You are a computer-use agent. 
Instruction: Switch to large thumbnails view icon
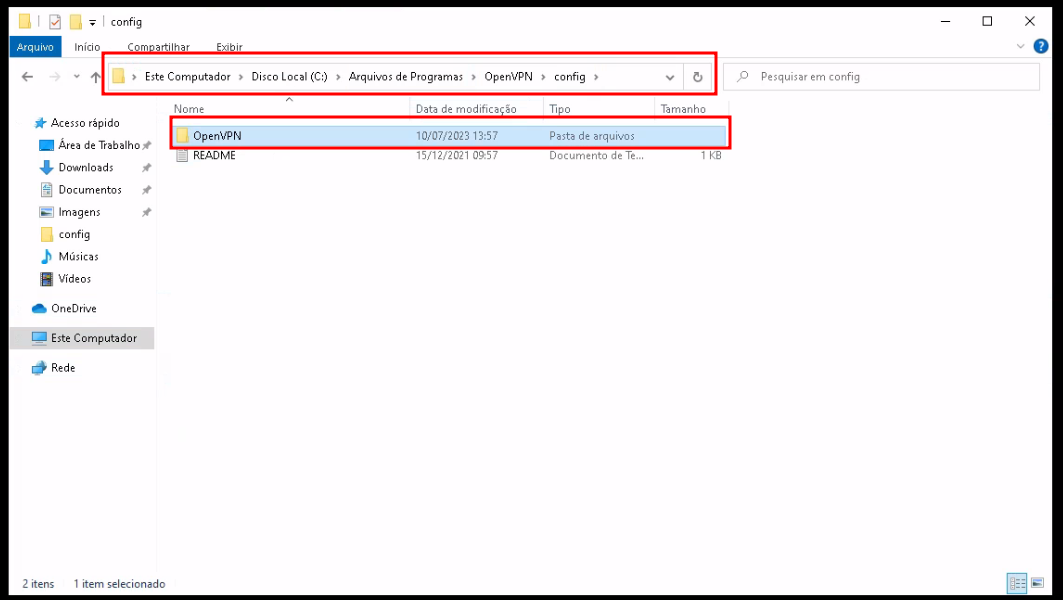pos(1037,583)
